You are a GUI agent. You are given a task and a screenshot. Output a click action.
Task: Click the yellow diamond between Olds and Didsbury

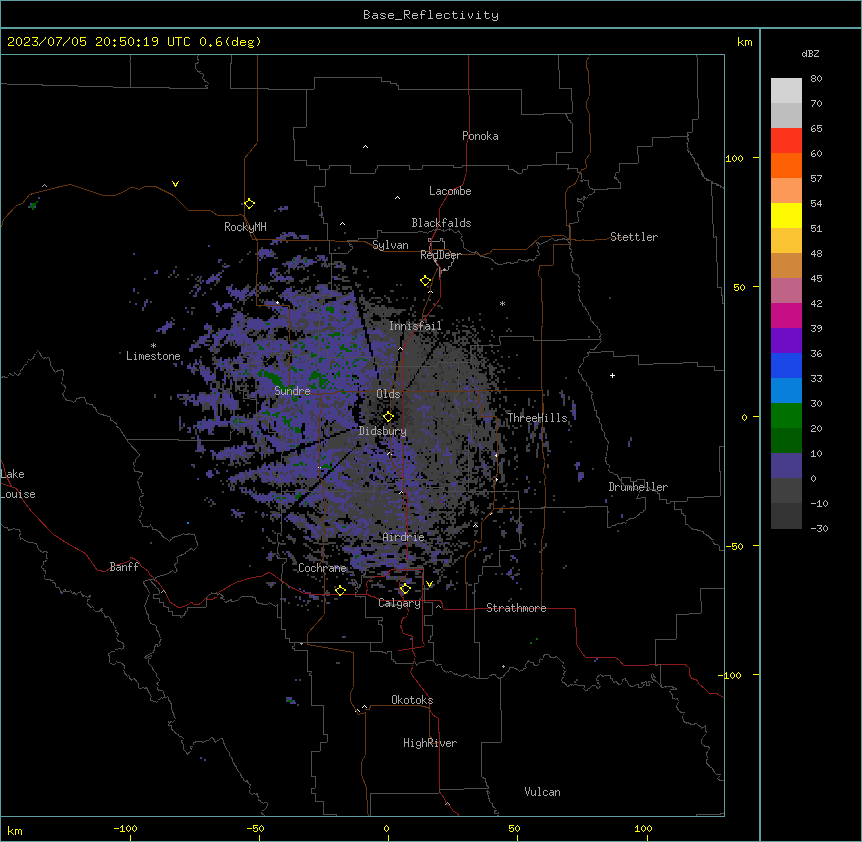click(x=389, y=416)
